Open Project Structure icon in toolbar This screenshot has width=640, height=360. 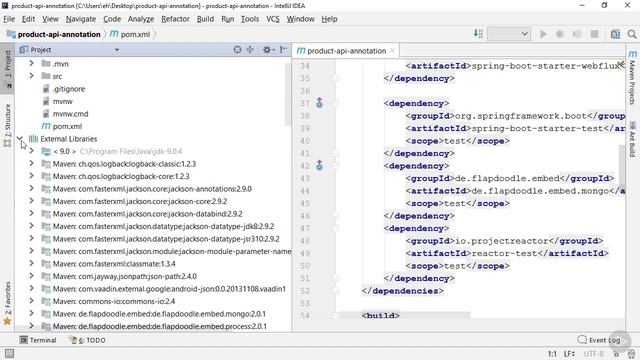615,34
